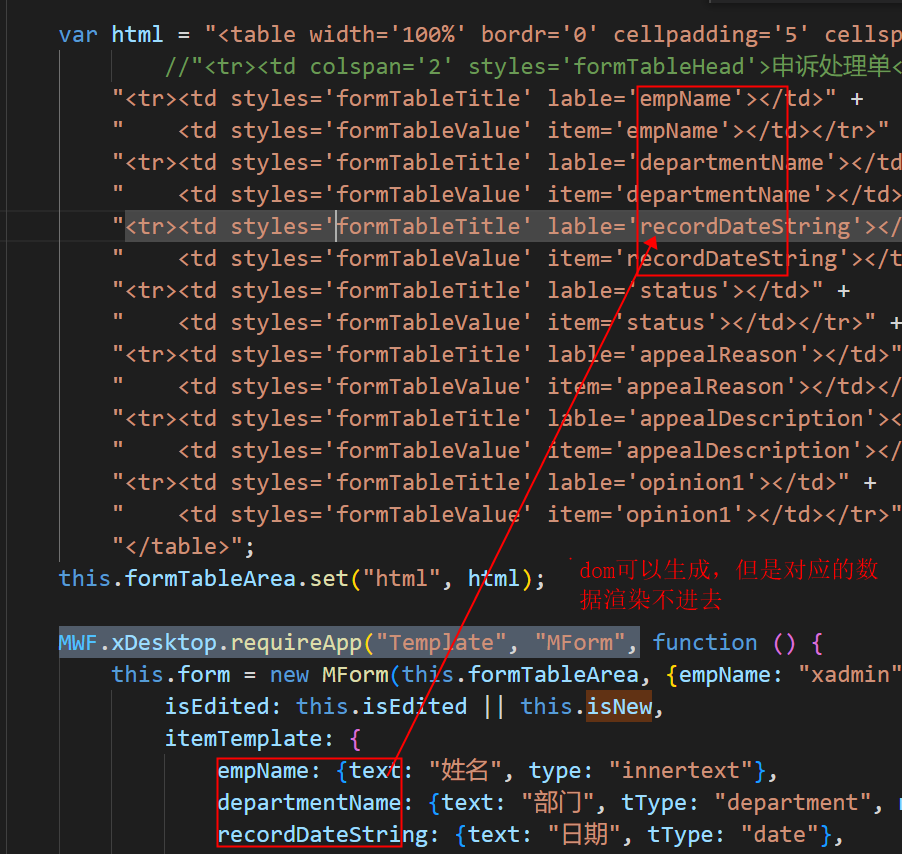Click the "MForm" string argument

[580, 642]
